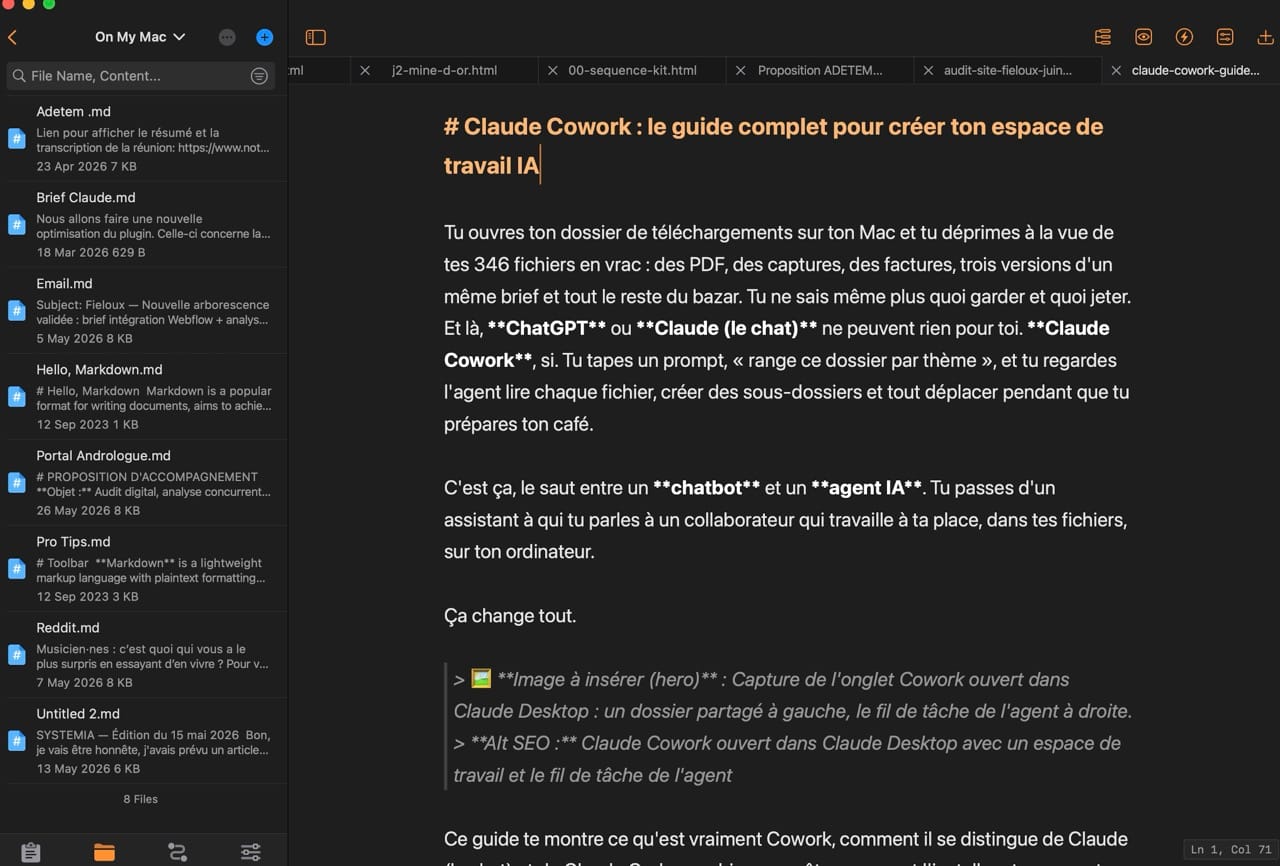Switch to the Proposition ADETEM tab
Screen dimensions: 1280x866
click(x=820, y=70)
